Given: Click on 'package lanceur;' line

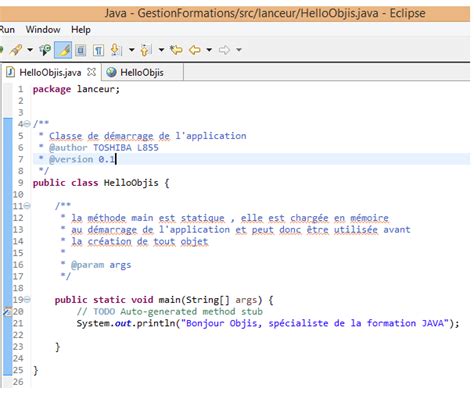Looking at the screenshot, I should tap(76, 89).
